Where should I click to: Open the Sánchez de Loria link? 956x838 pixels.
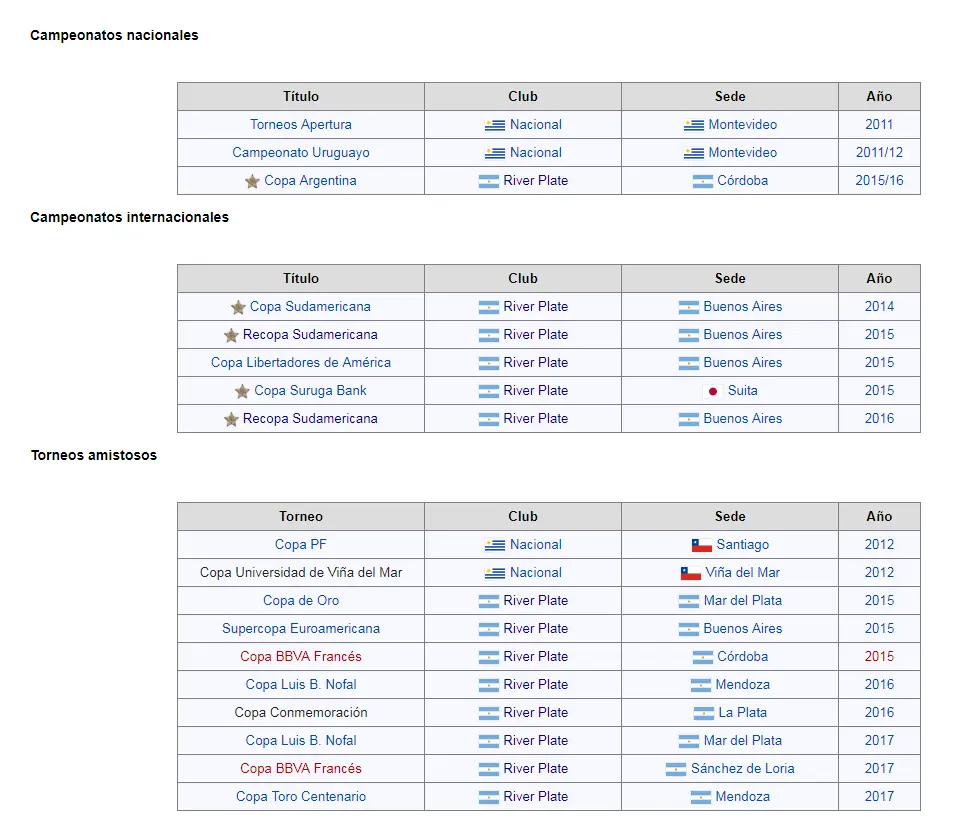(x=743, y=768)
